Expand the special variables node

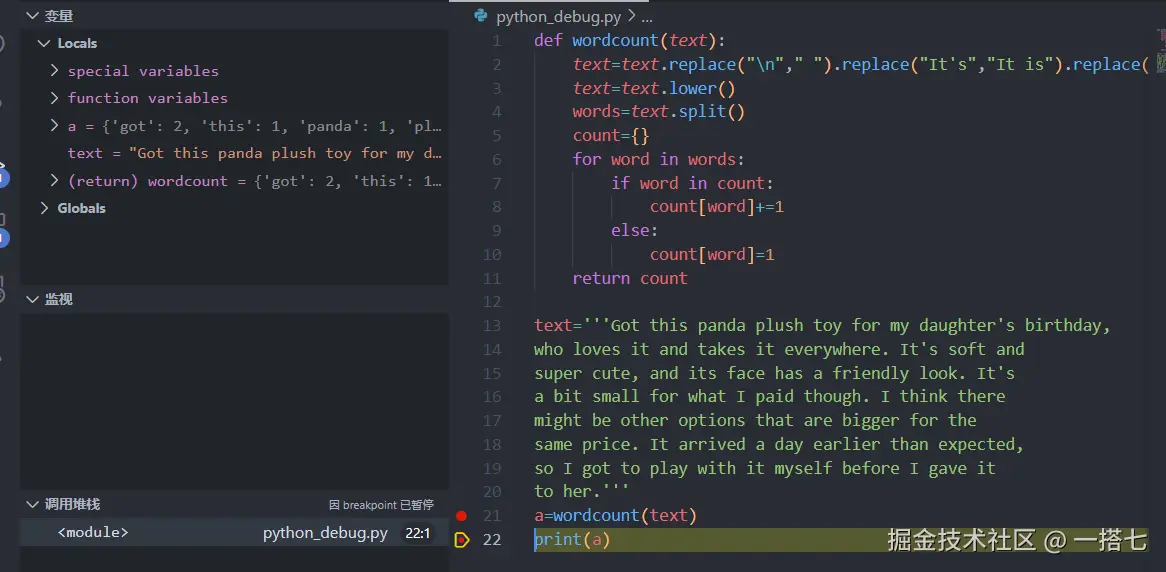54,71
